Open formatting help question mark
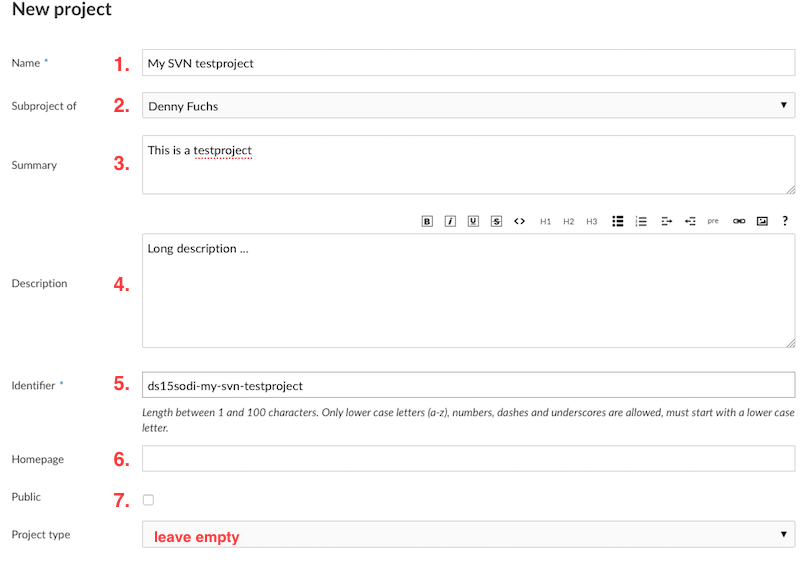This screenshot has width=800, height=566. (x=785, y=221)
